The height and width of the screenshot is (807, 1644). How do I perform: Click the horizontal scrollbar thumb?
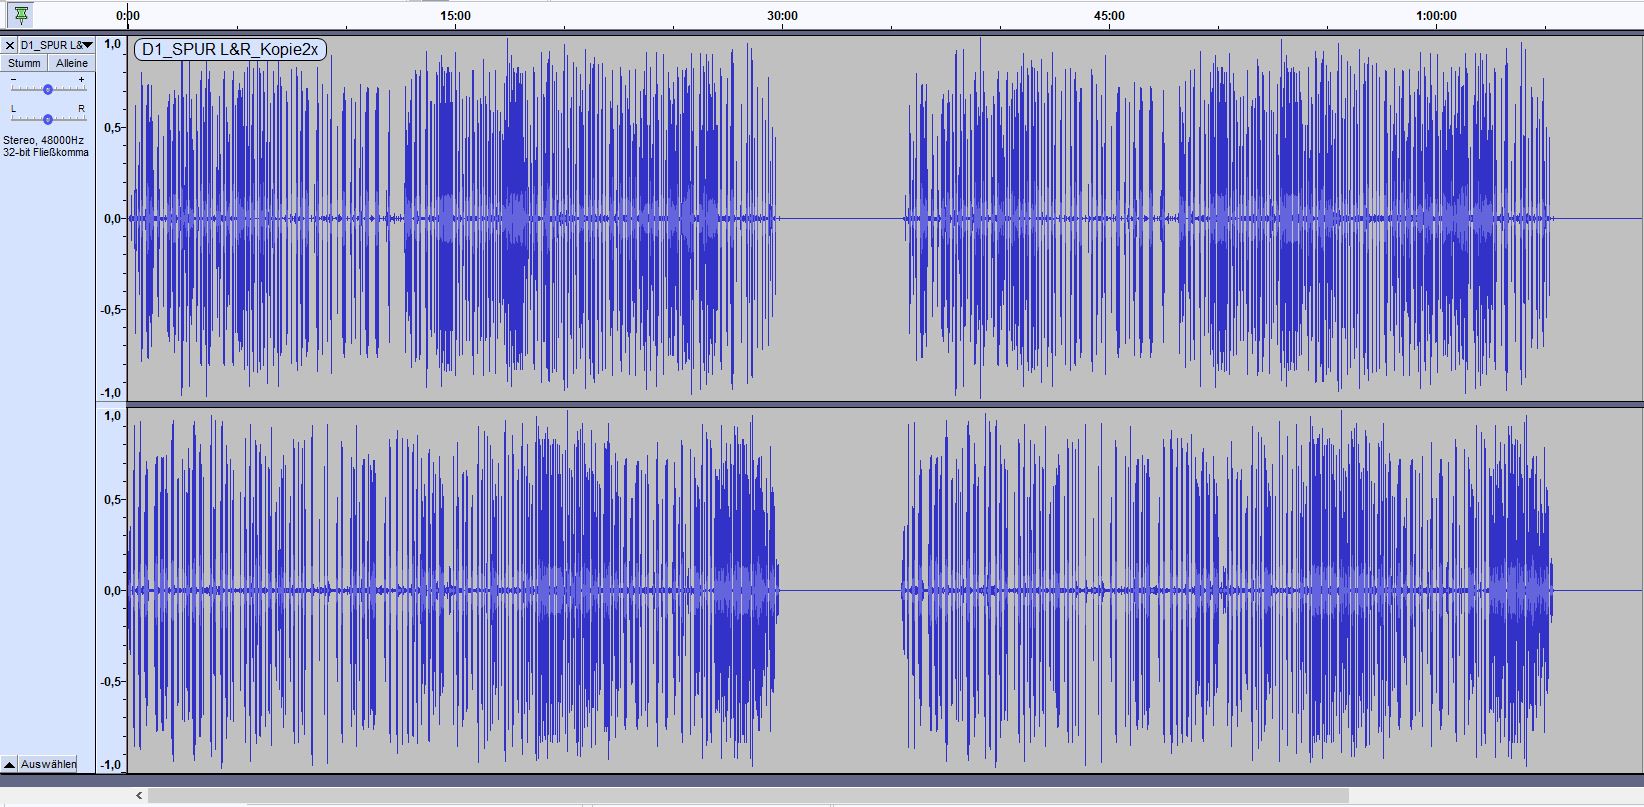[748, 796]
